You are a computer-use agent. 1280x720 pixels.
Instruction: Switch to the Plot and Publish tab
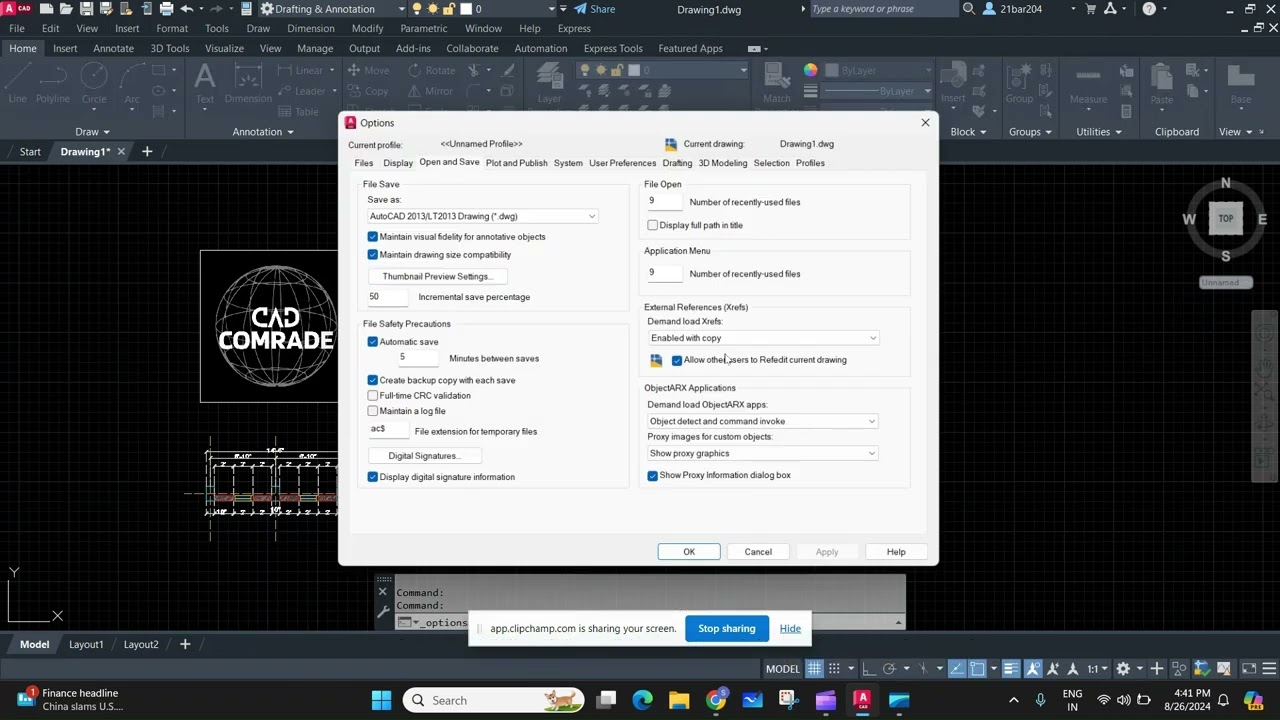pyautogui.click(x=517, y=163)
